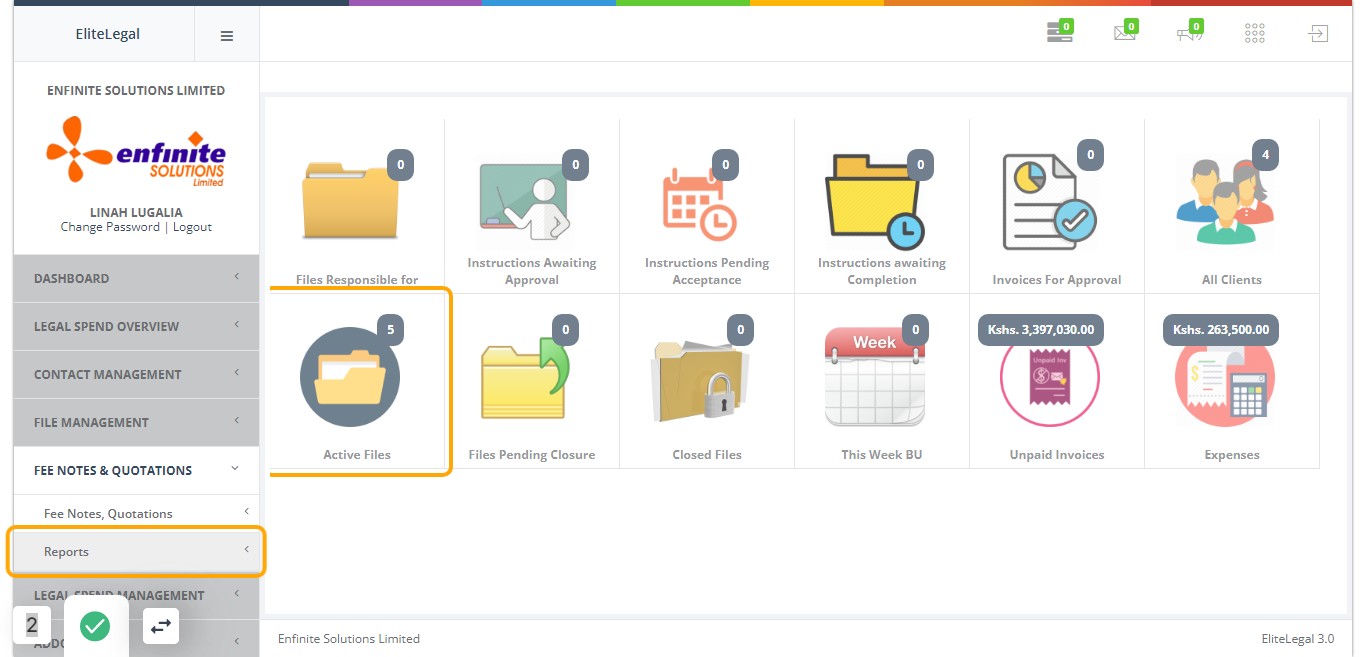The width and height of the screenshot is (1366, 657).
Task: Click the Expenses label
Action: coord(1232,454)
